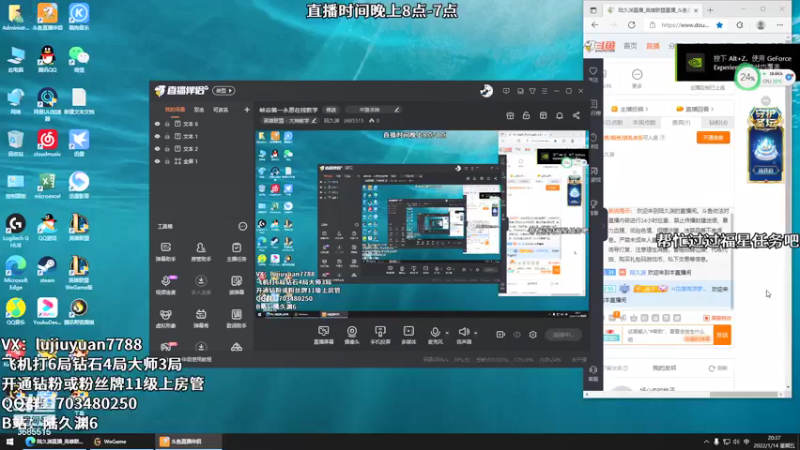
Task: Edit the stream title with its pencil icon
Action: click(396, 110)
